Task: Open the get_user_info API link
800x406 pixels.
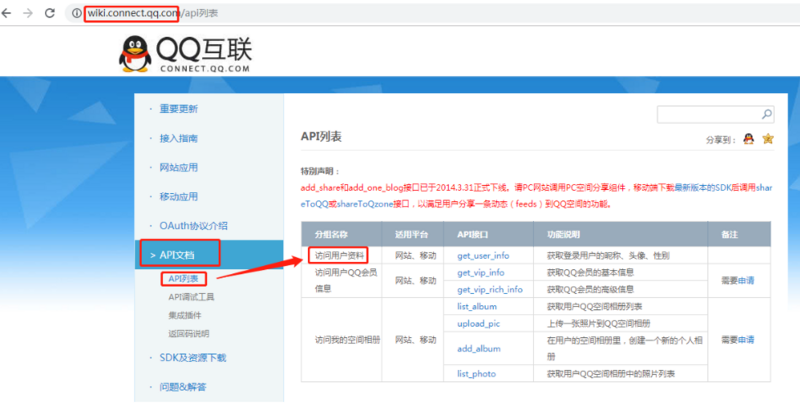Action: tap(483, 256)
